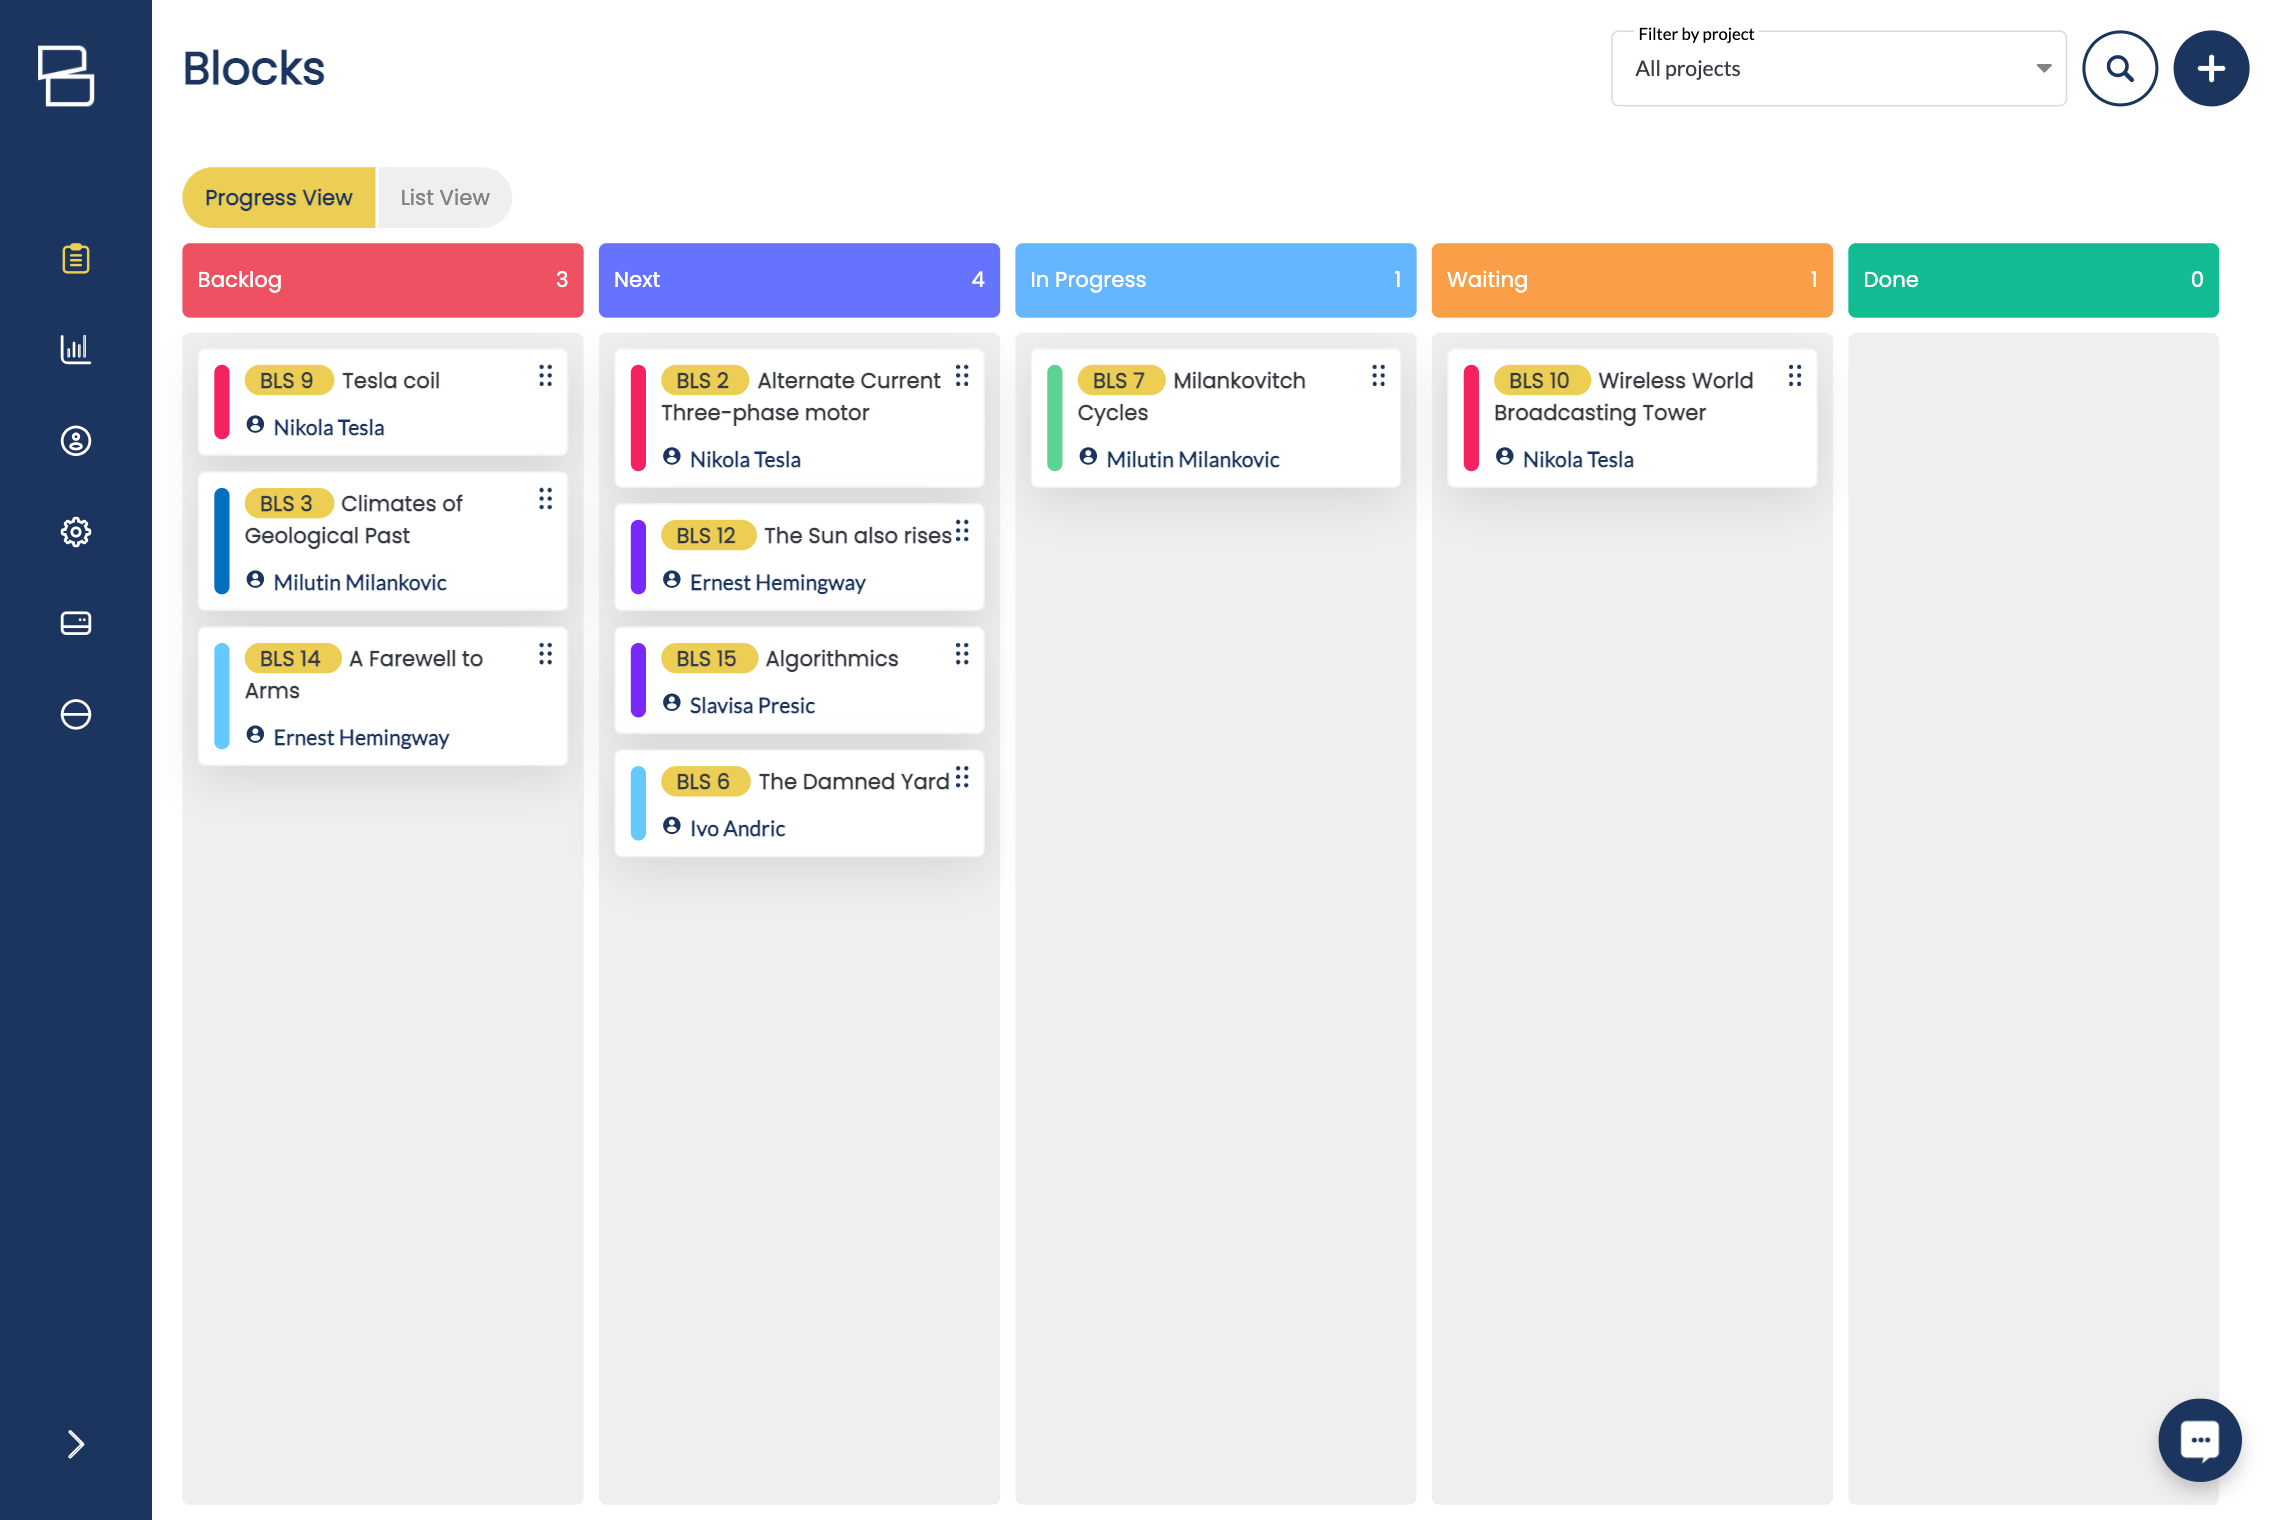The image size is (2280, 1520).
Task: Click drag handle on Wireless World Broadcasting Tower card
Action: [1795, 375]
